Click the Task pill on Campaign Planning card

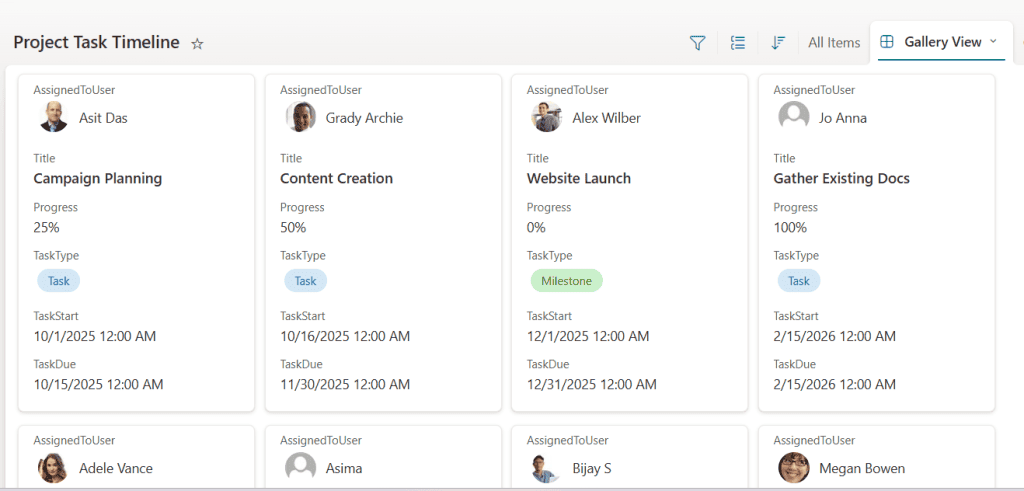coord(58,281)
